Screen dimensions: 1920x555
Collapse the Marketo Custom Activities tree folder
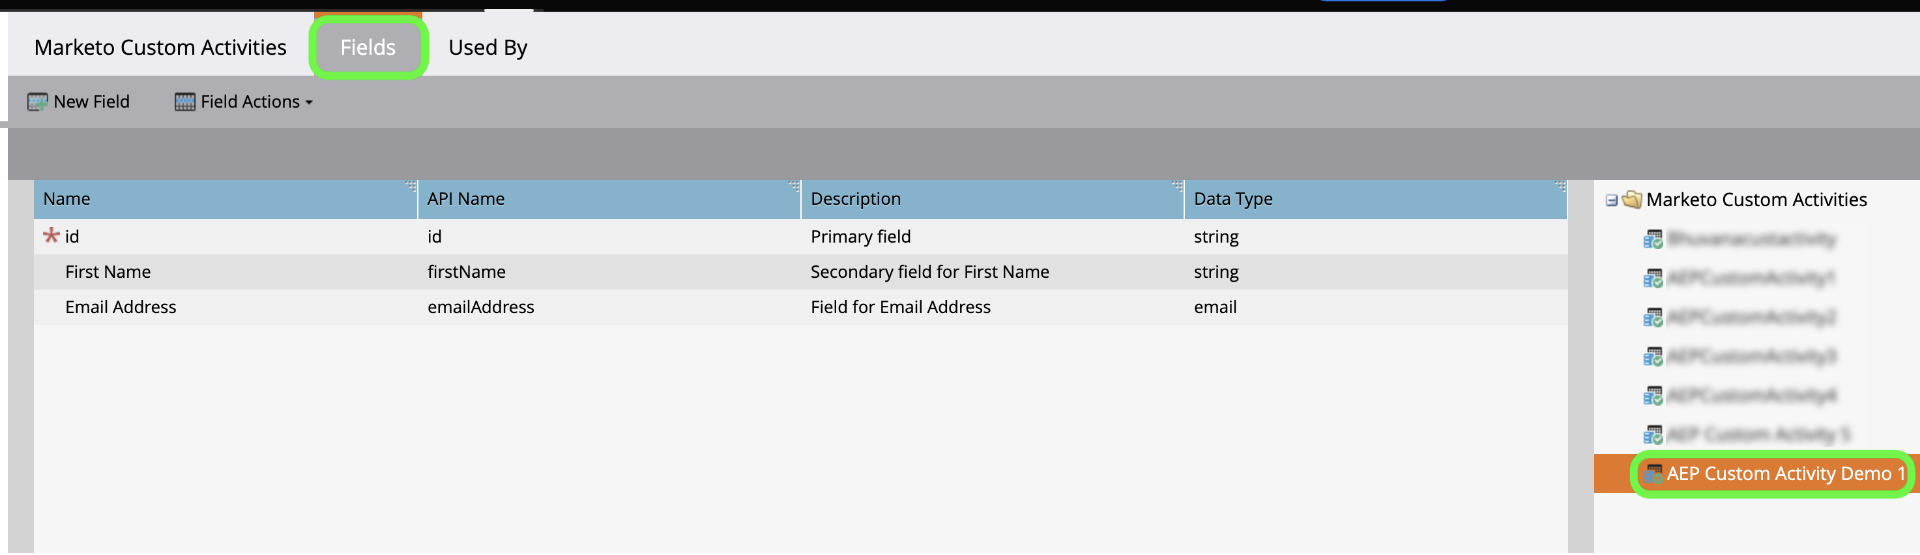coord(1611,200)
